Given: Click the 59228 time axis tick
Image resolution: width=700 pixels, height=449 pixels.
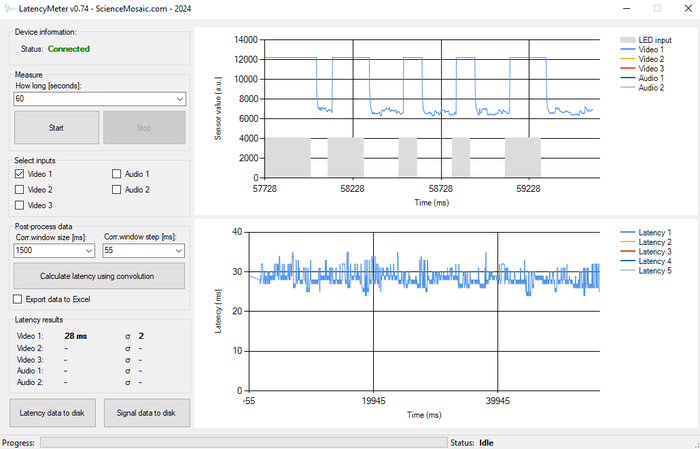Looking at the screenshot, I should (x=529, y=189).
